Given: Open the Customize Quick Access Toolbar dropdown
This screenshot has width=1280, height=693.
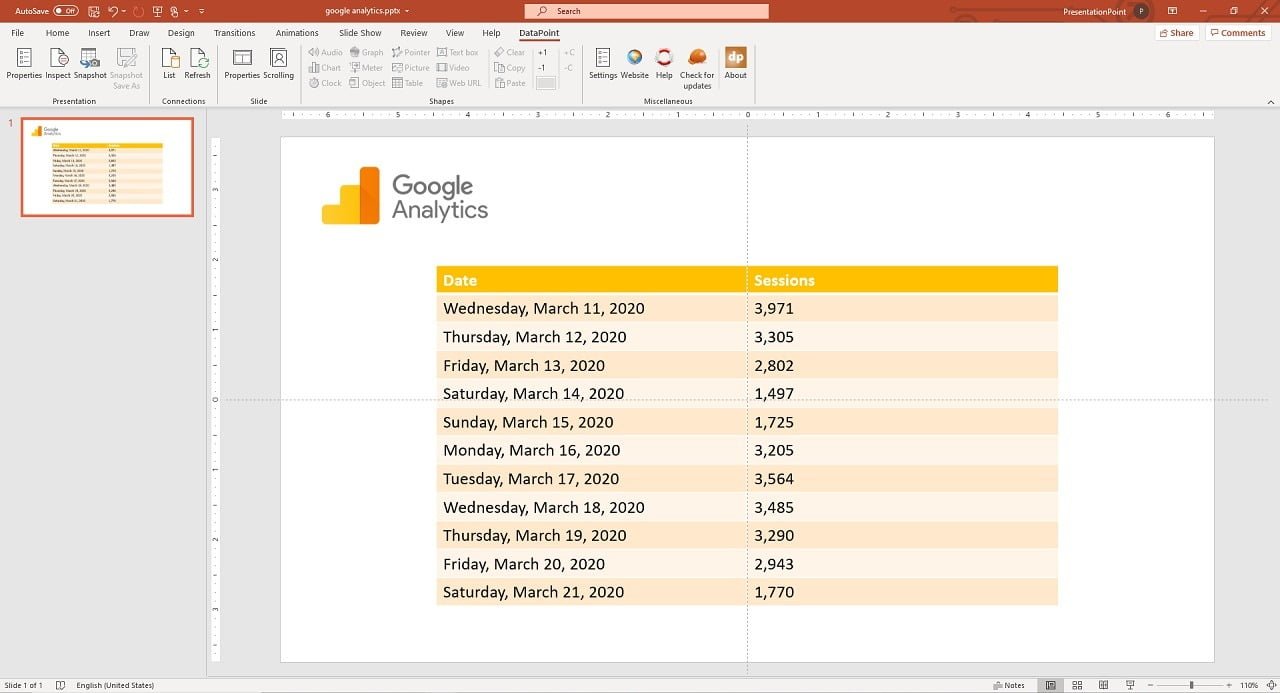Looking at the screenshot, I should click(201, 11).
